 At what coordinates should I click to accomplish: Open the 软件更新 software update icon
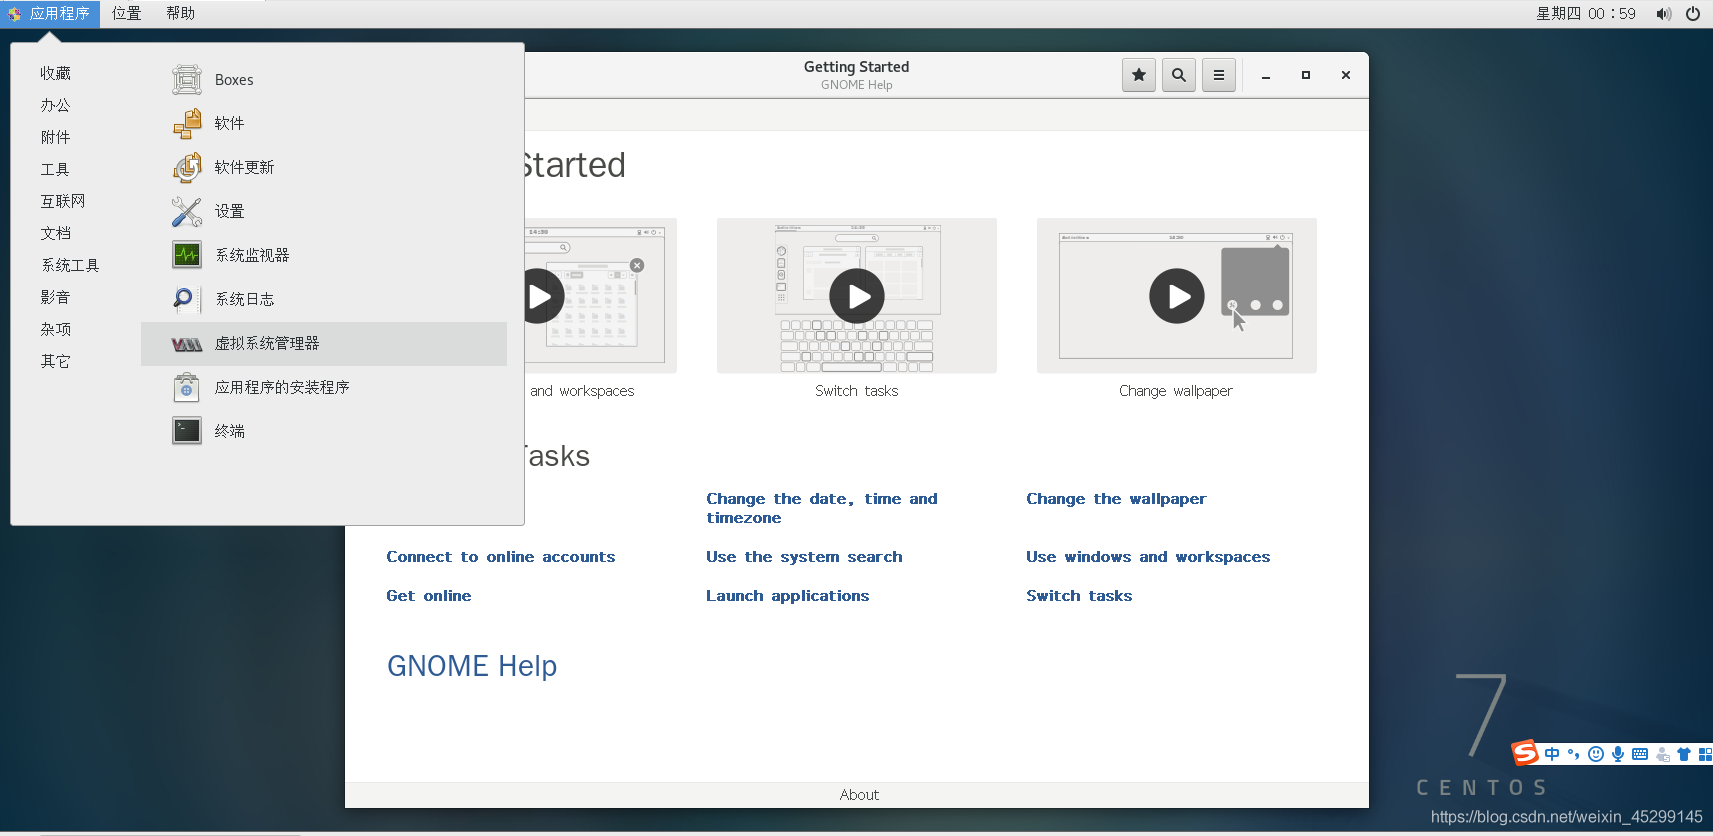[x=187, y=167]
